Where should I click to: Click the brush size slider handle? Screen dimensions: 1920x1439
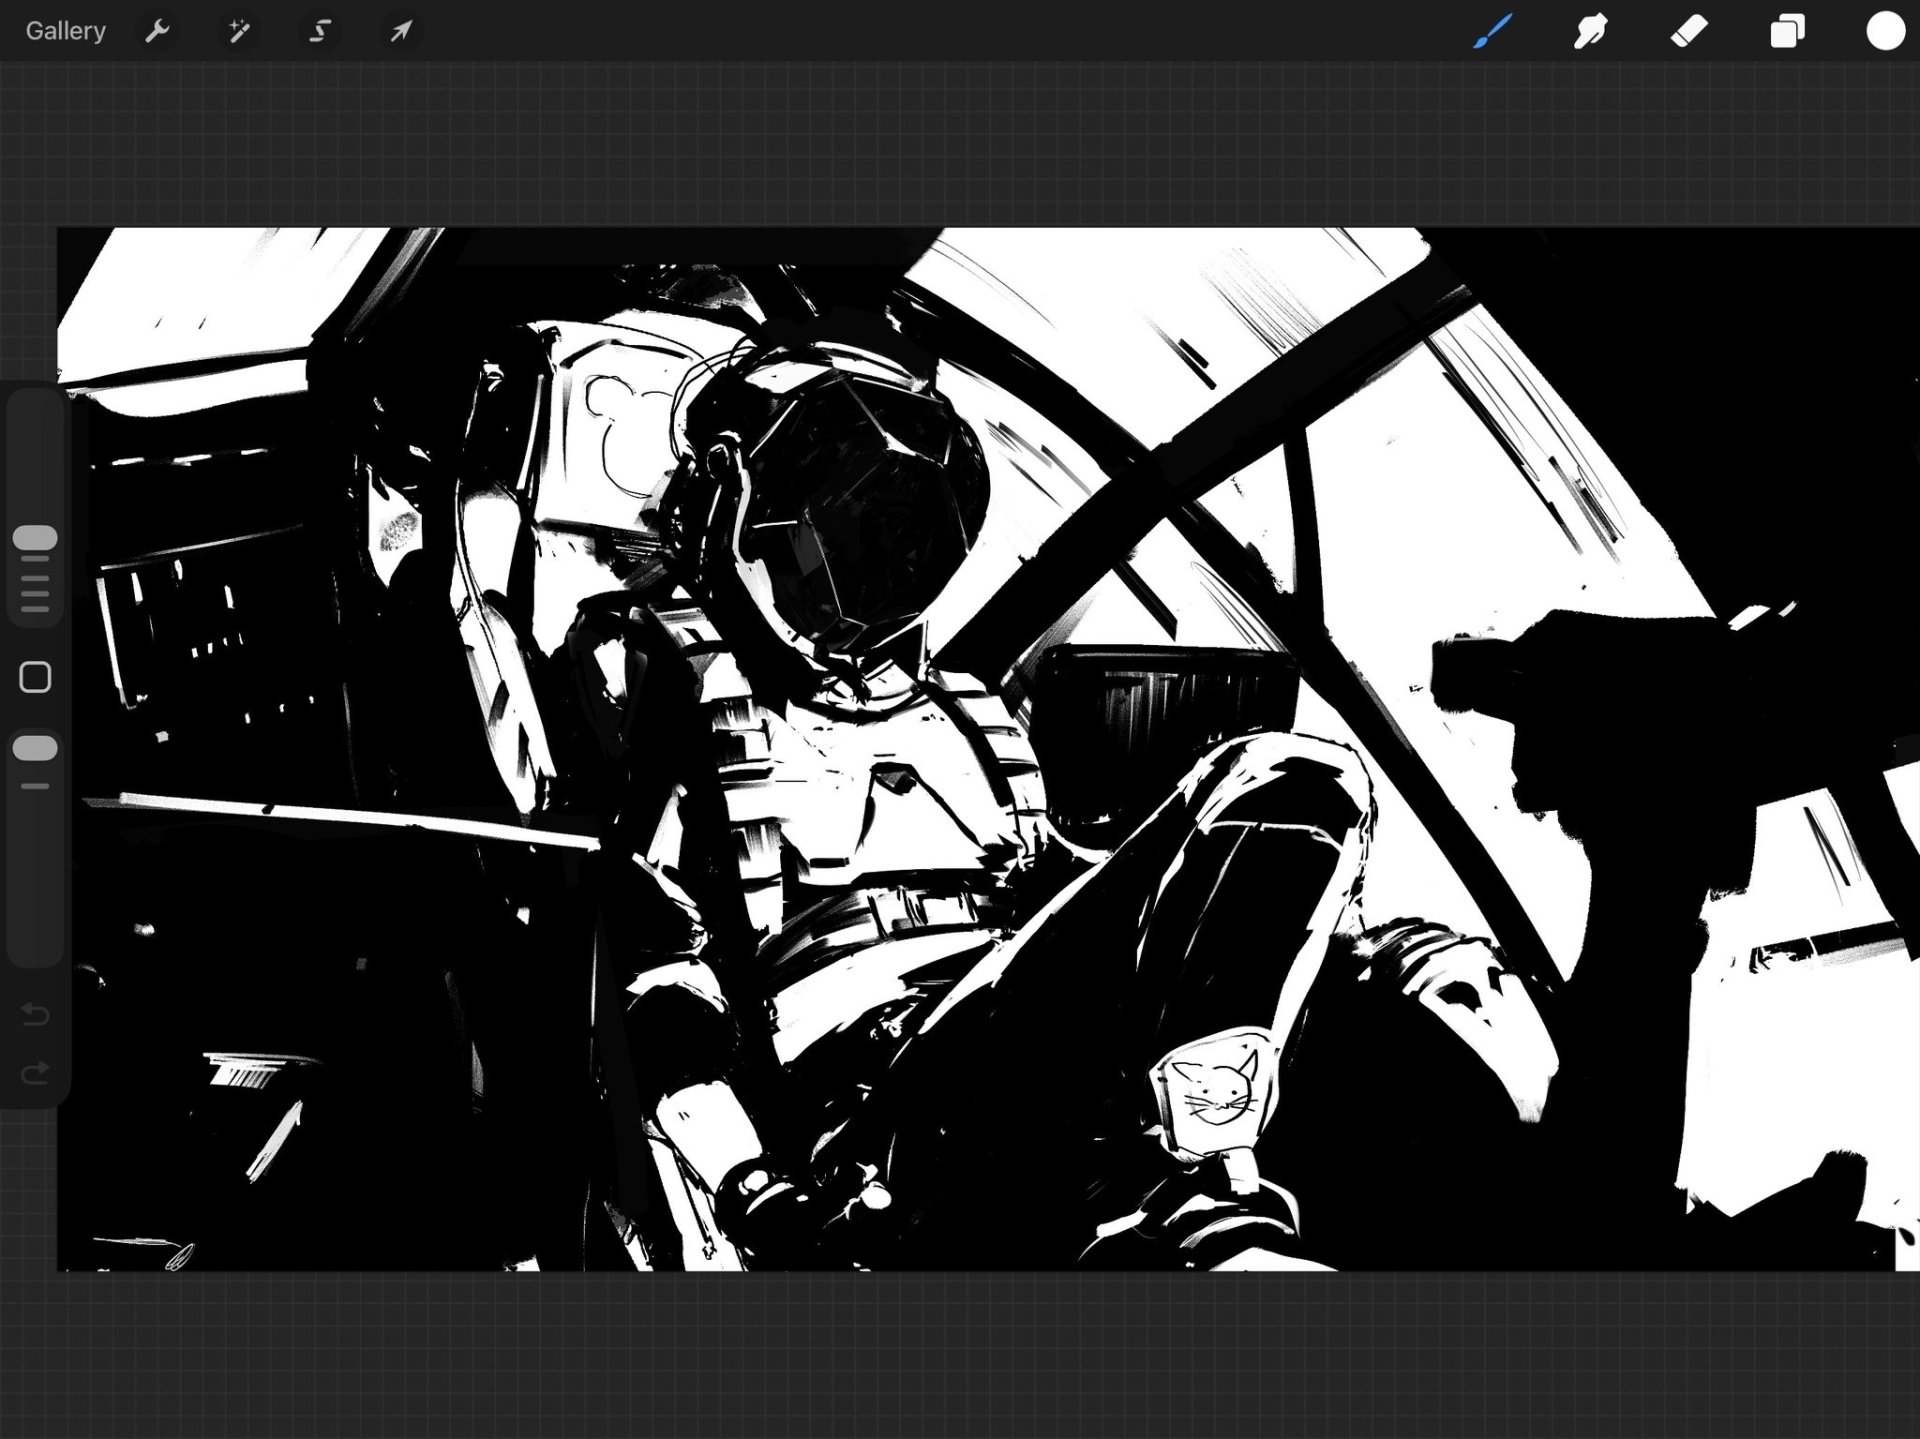[35, 537]
